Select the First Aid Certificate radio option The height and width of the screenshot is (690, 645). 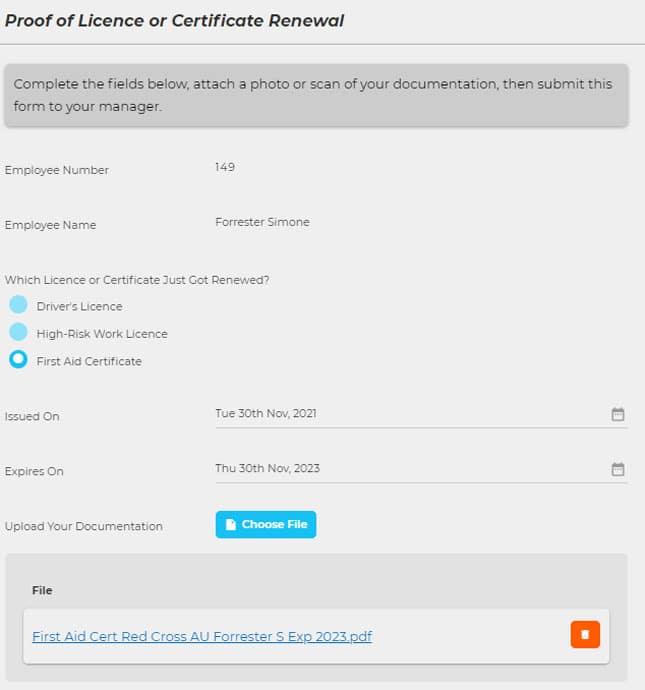click(18, 360)
